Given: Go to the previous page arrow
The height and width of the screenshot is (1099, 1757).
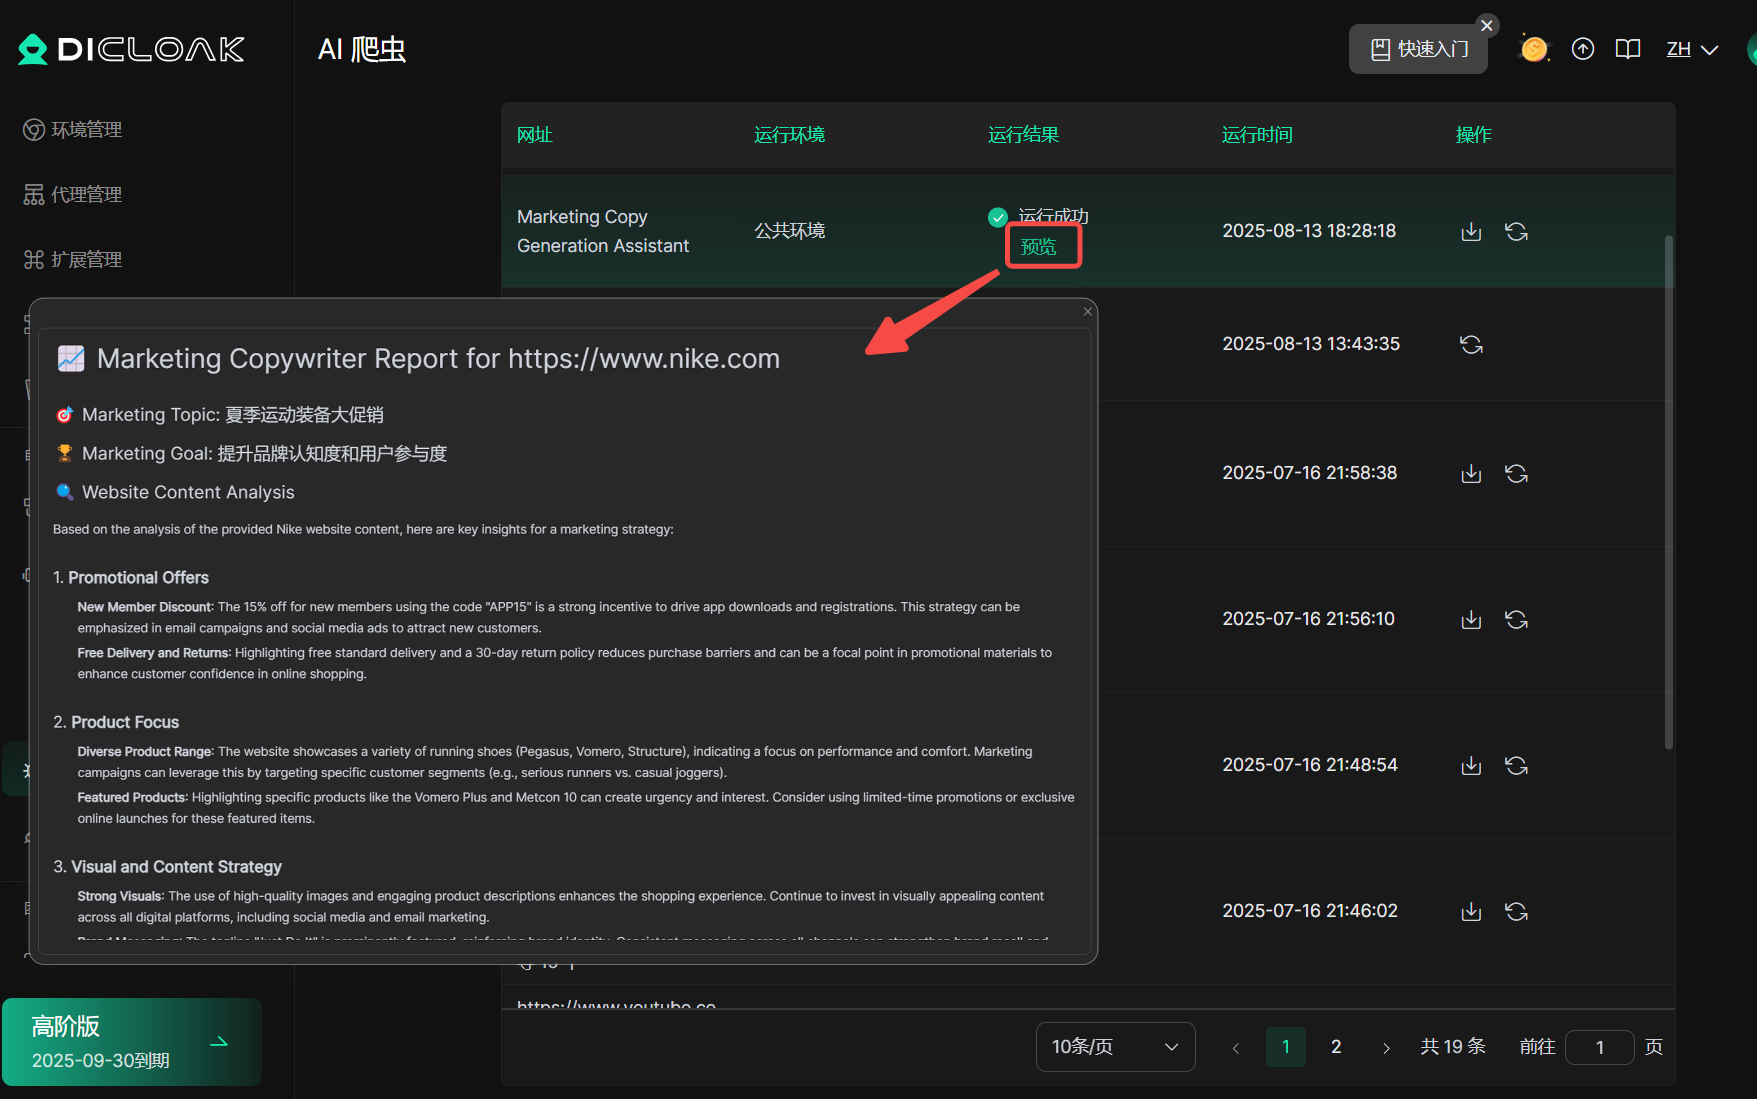Looking at the screenshot, I should (1236, 1048).
